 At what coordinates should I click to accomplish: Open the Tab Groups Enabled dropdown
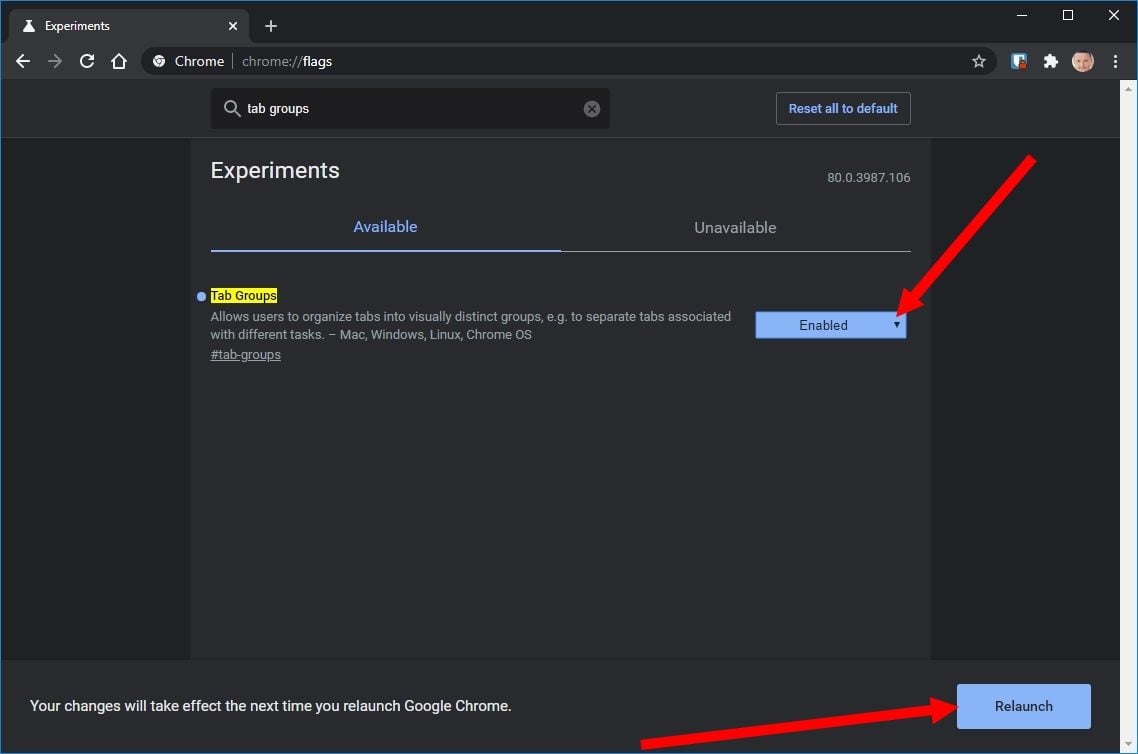point(830,325)
